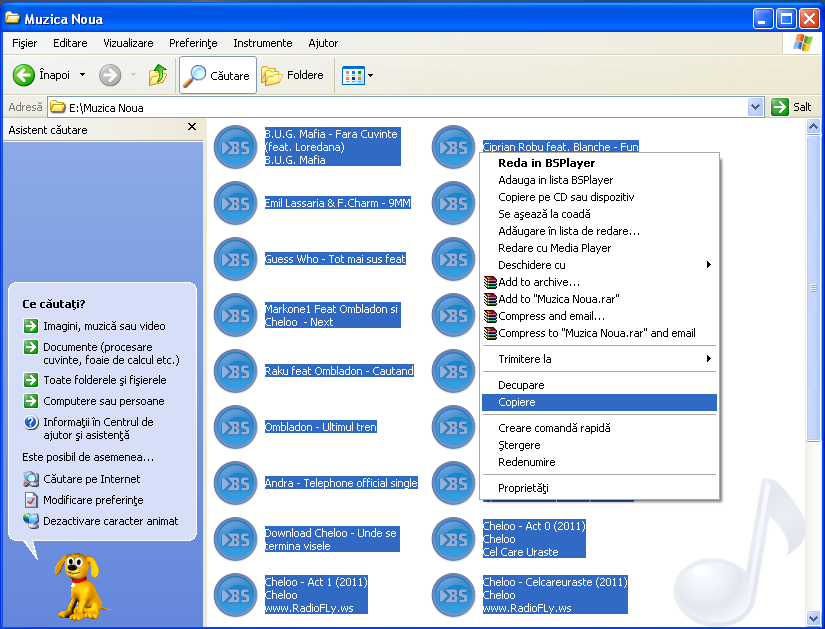The height and width of the screenshot is (629, 825).
Task: Open the Instrumente menu
Action: tap(263, 43)
